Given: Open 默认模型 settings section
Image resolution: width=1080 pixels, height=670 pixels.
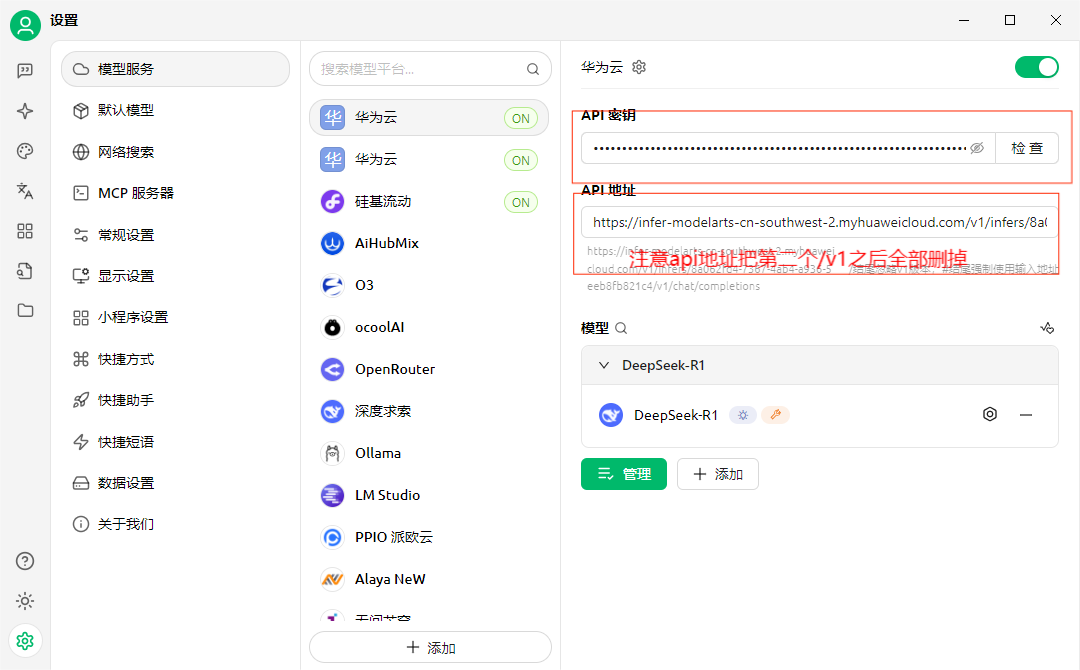Looking at the screenshot, I should pyautogui.click(x=176, y=110).
